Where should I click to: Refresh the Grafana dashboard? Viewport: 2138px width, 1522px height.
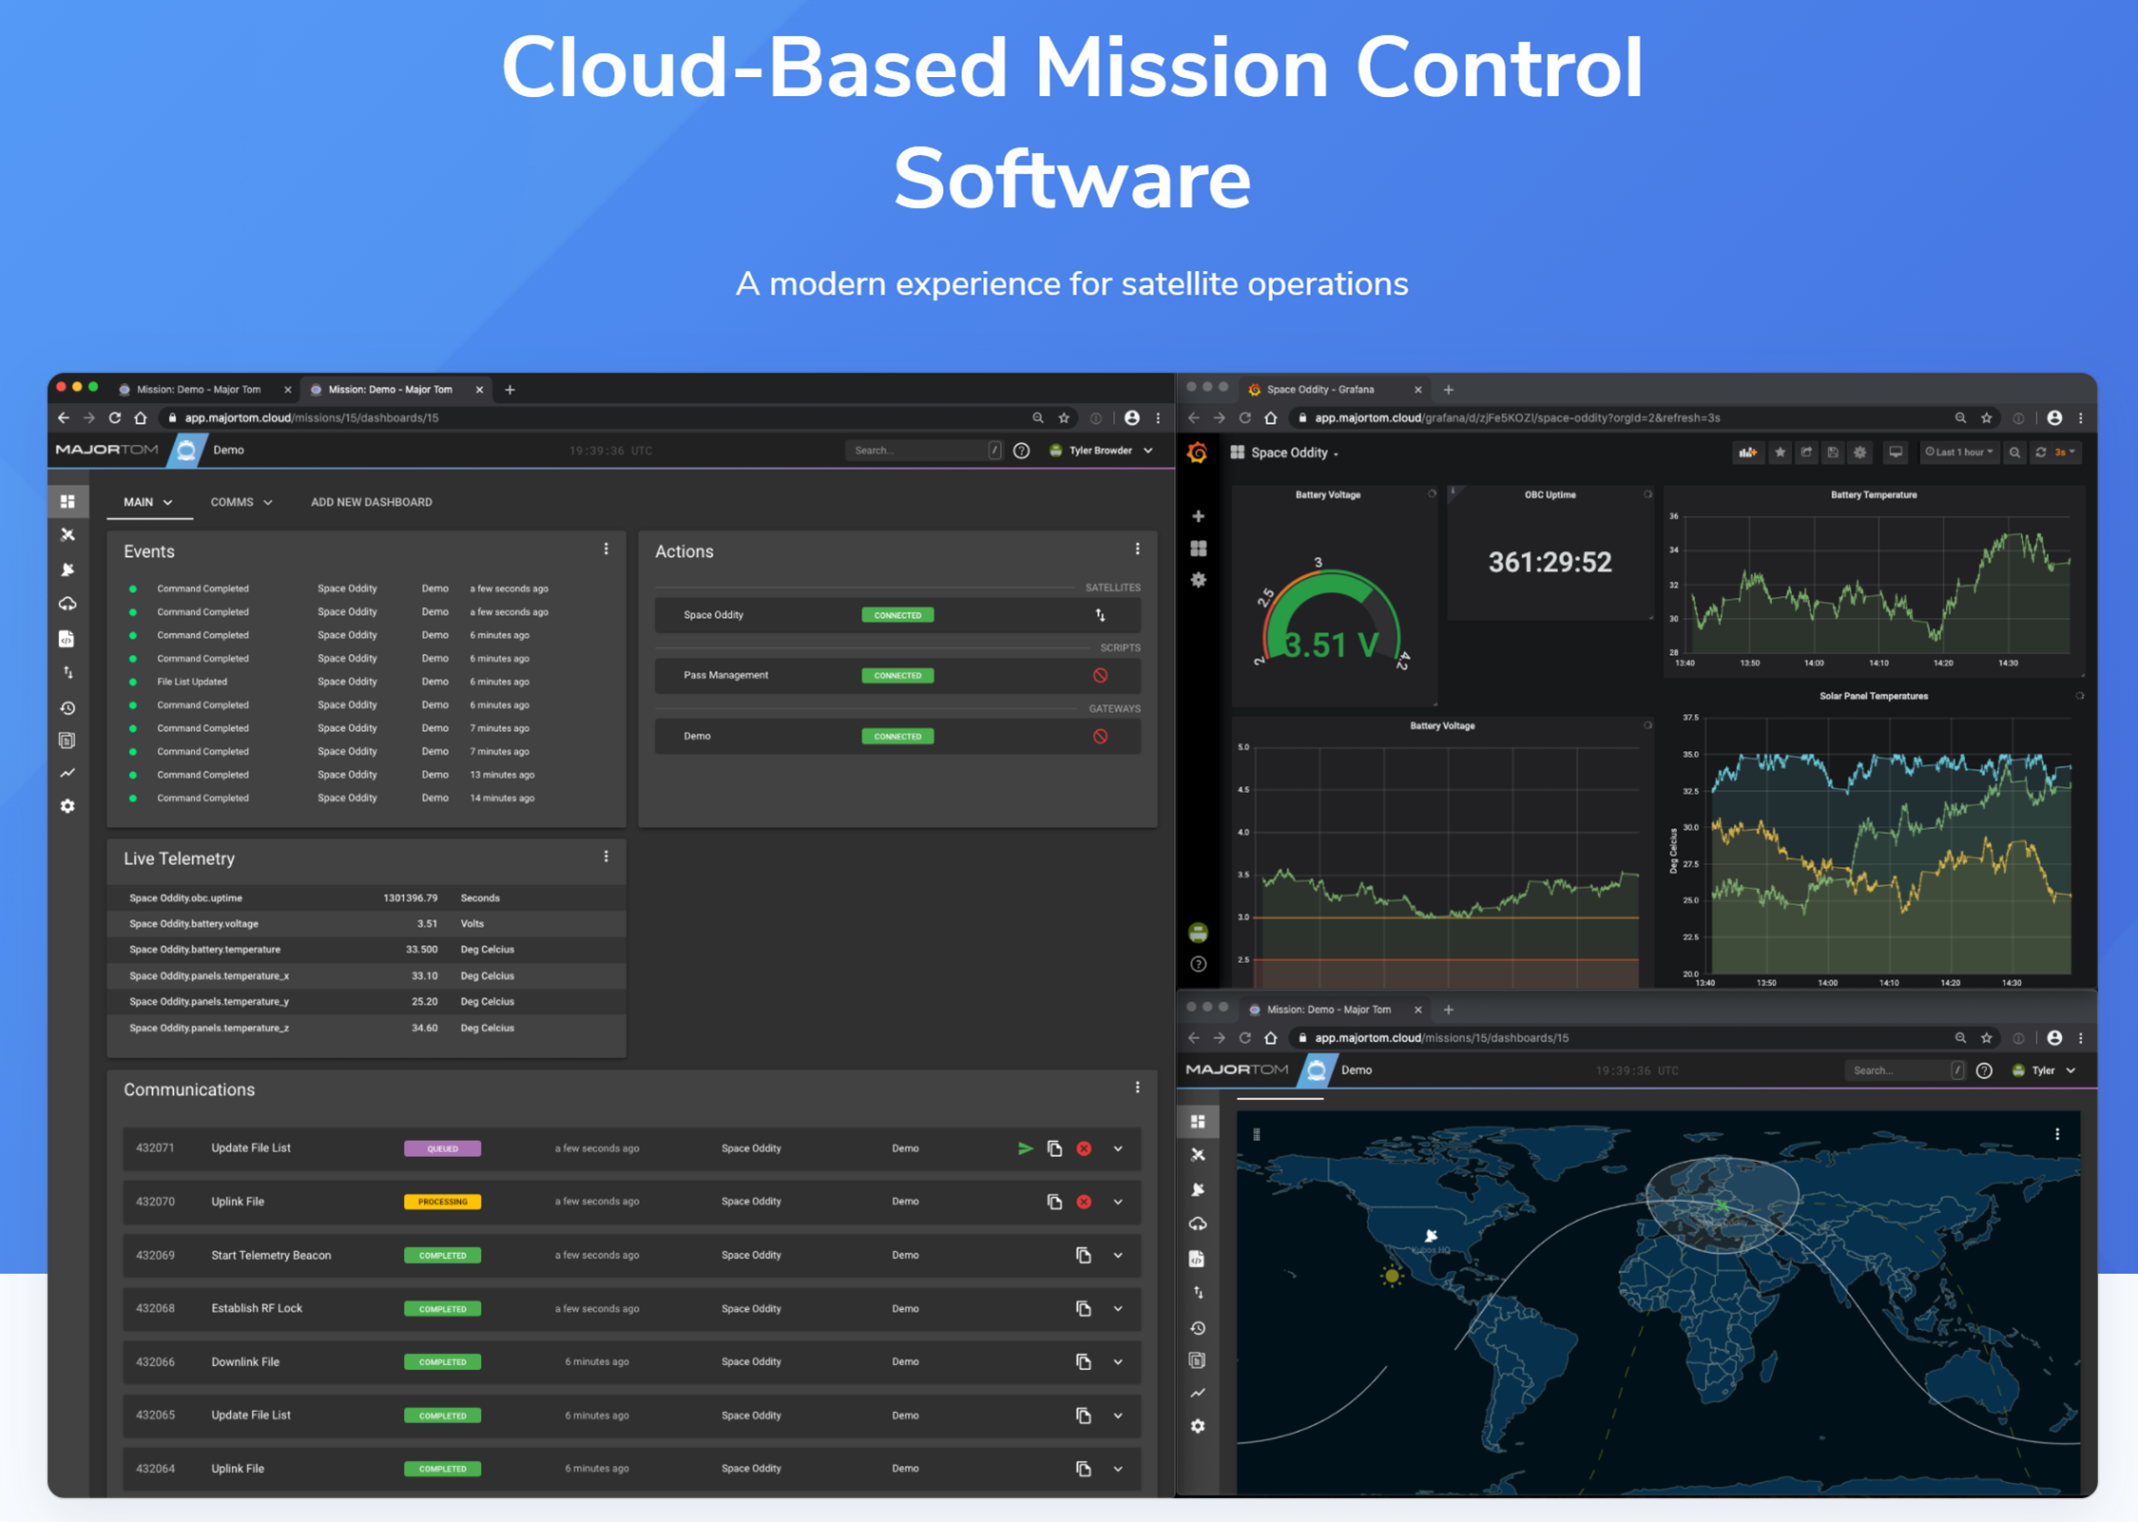point(2041,453)
